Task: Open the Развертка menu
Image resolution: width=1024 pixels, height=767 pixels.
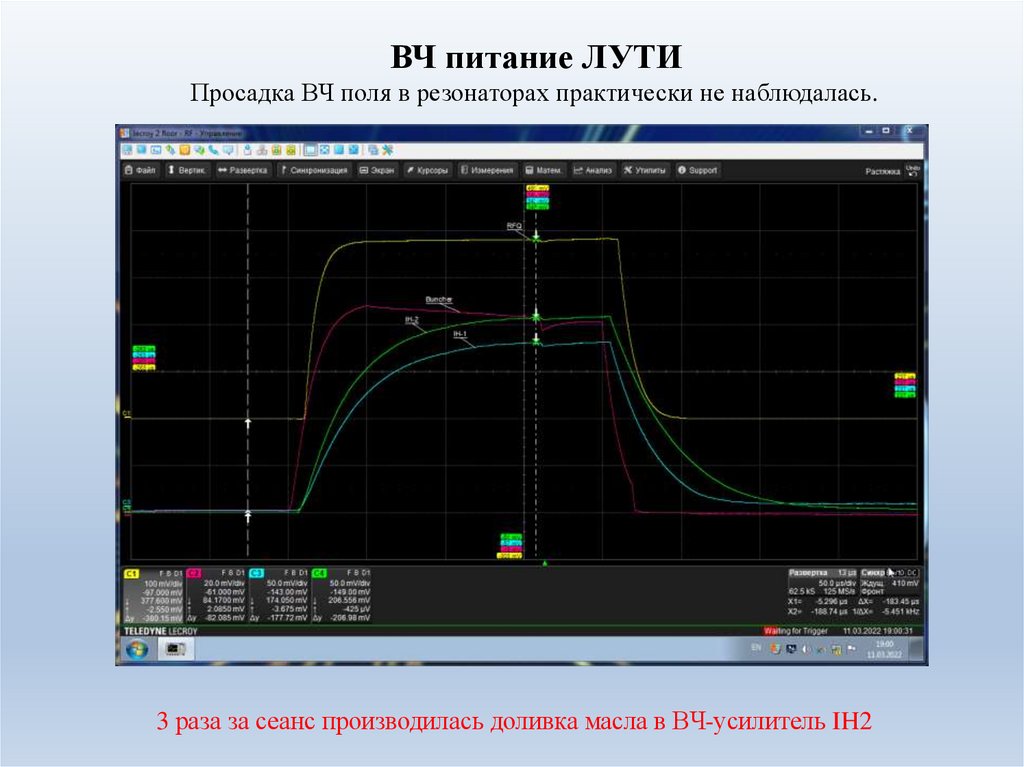Action: click(243, 171)
